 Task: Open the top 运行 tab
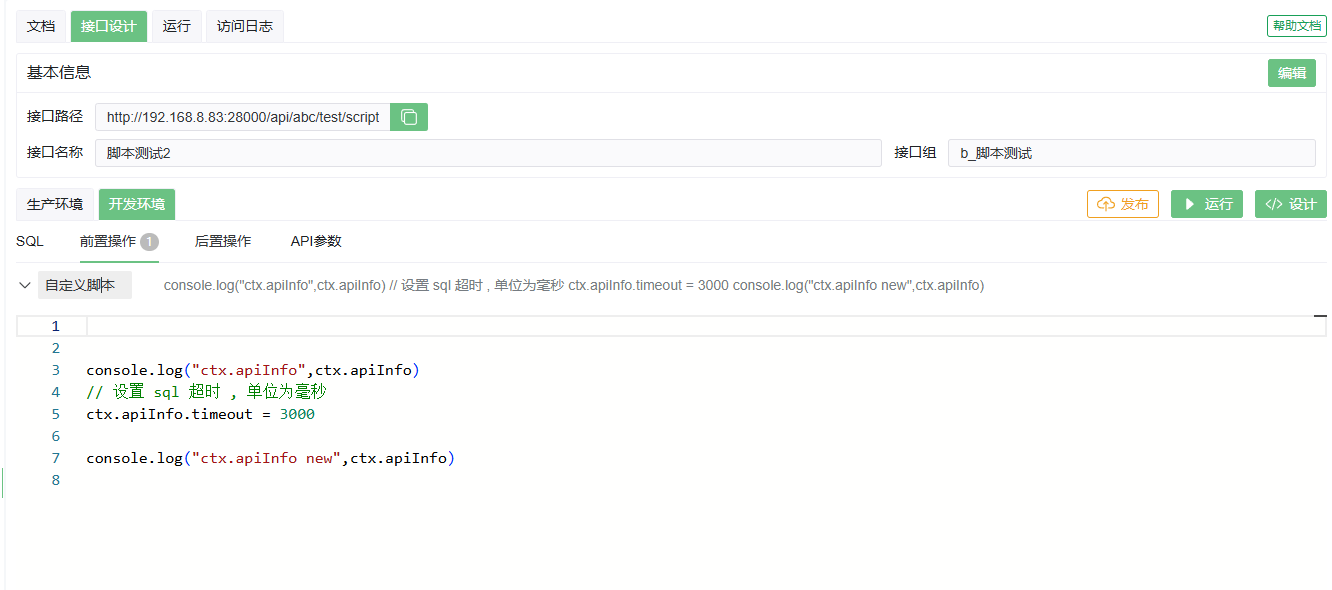tap(177, 26)
